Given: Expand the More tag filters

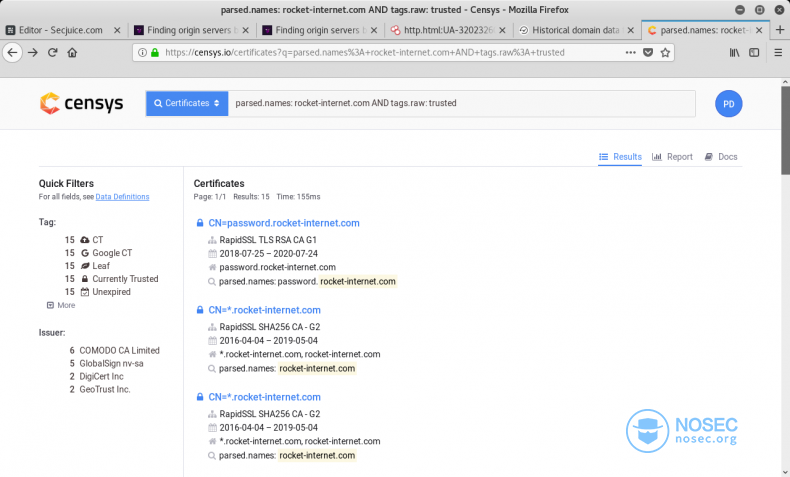Looking at the screenshot, I should coord(61,305).
